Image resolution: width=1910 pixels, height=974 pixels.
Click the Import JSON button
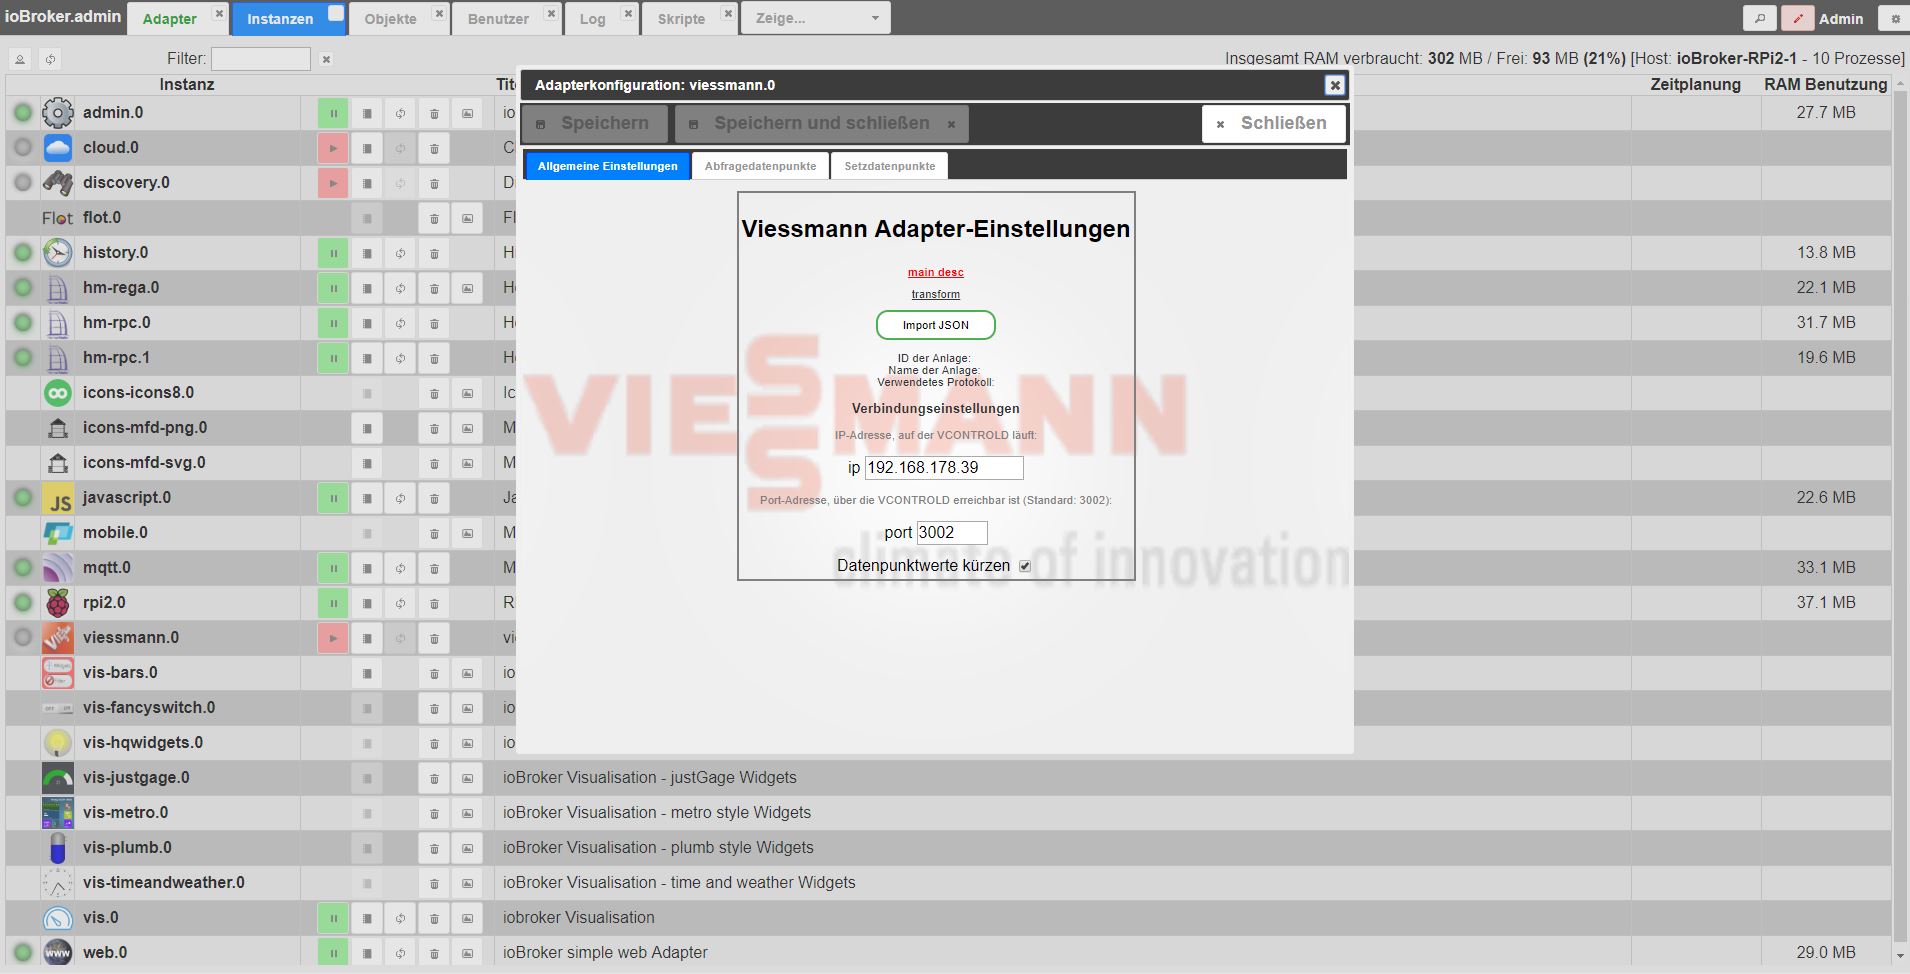click(935, 325)
